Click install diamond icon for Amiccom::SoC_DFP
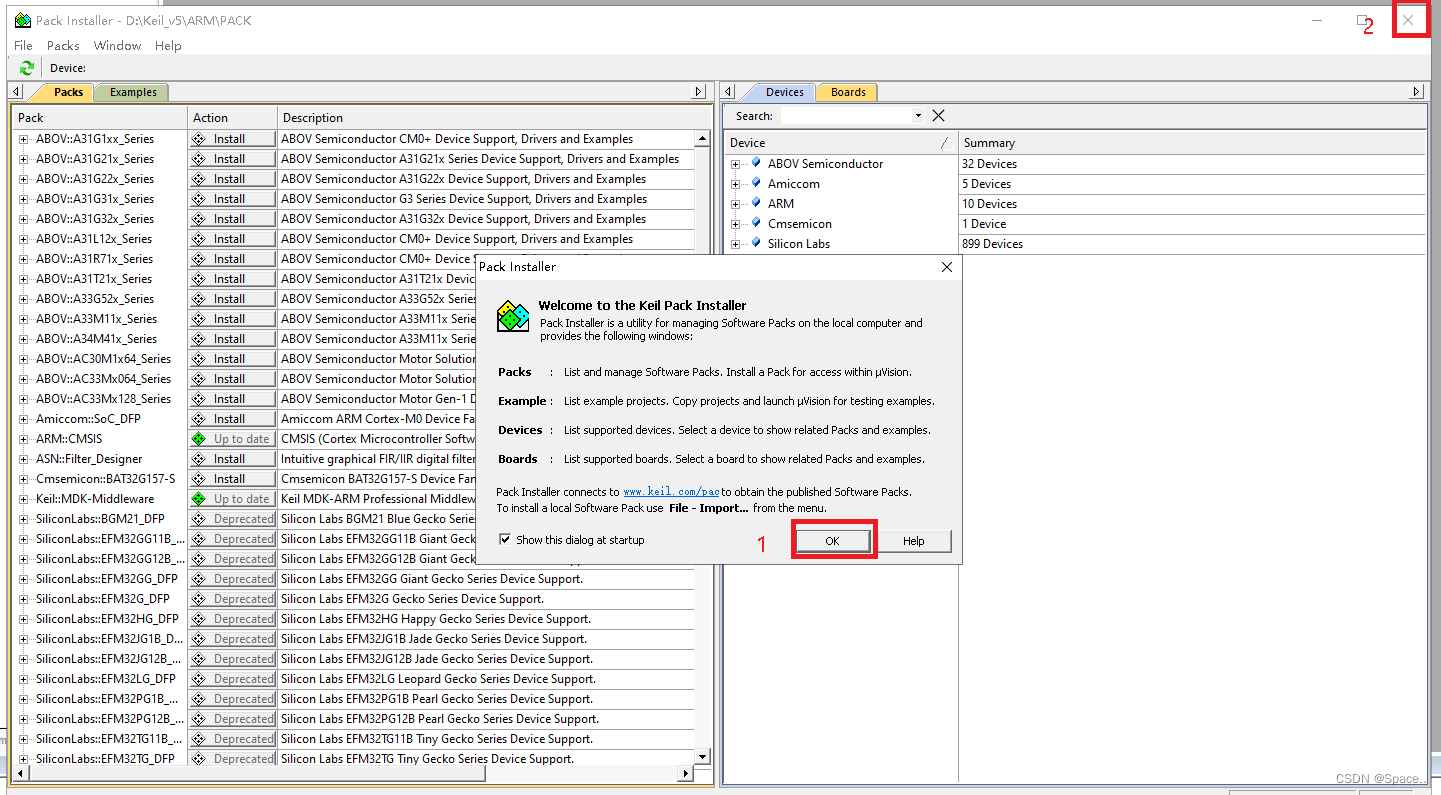1441x795 pixels. coord(199,419)
